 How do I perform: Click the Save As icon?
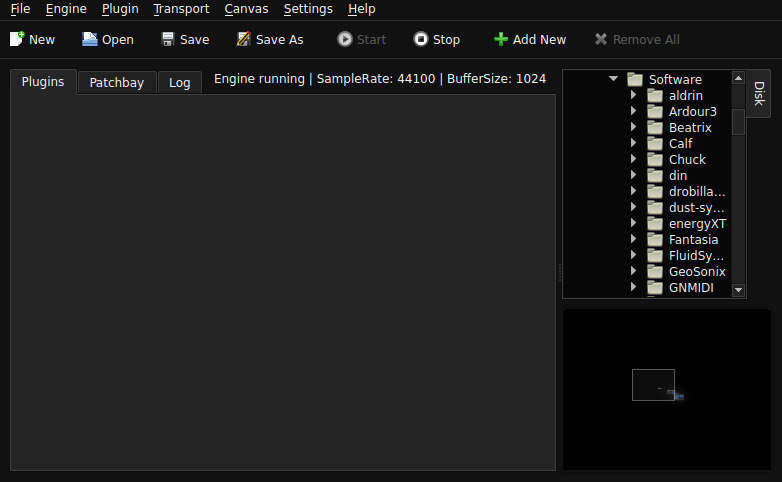click(244, 39)
